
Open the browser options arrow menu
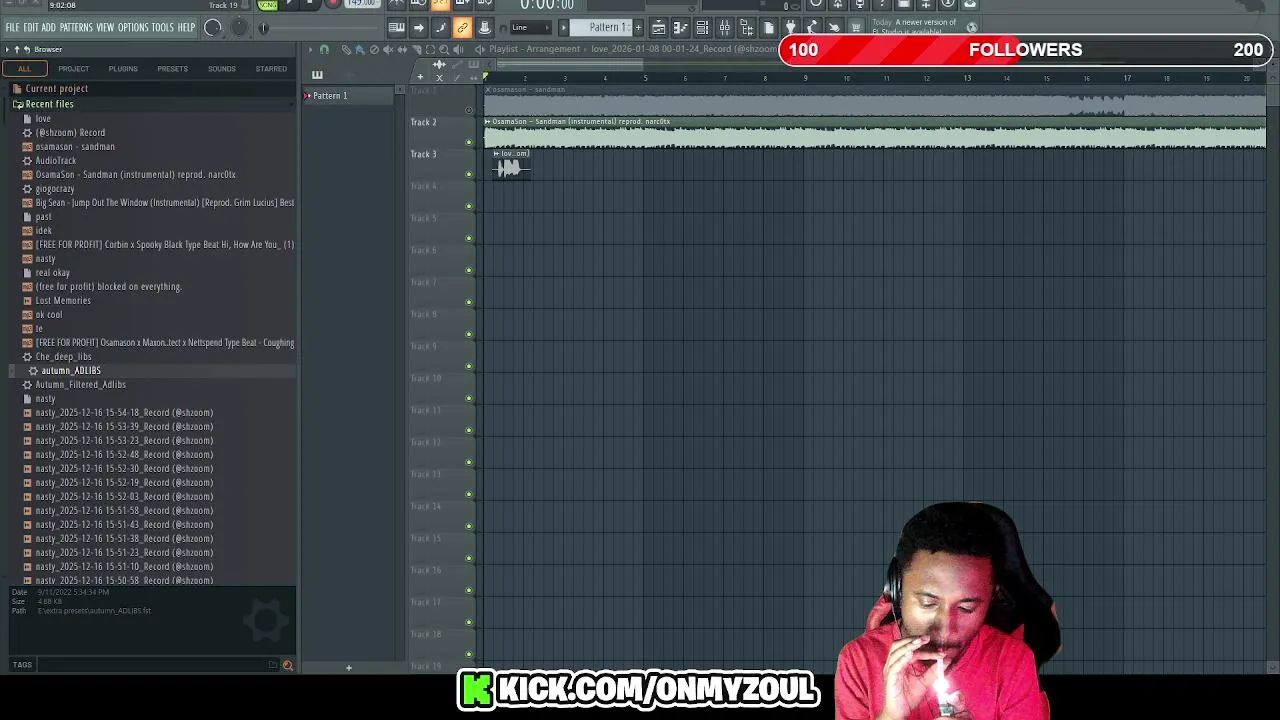point(7,49)
